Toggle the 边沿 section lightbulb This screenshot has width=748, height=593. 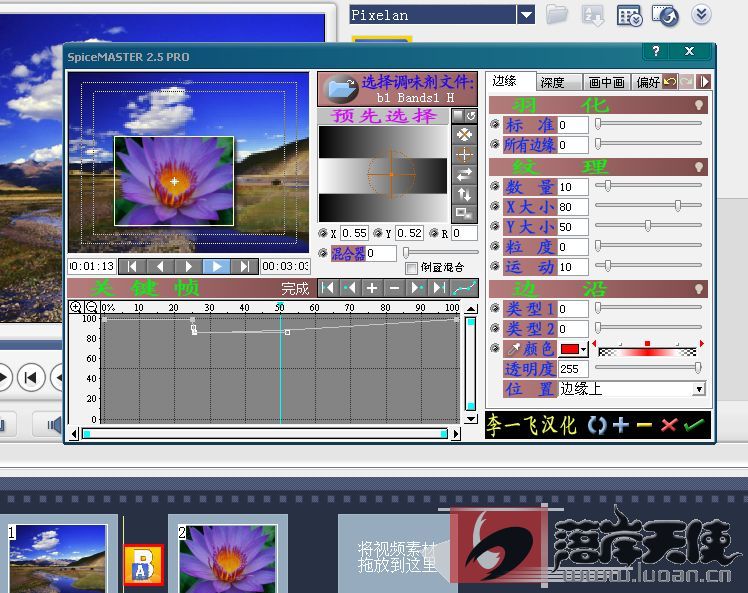click(x=698, y=289)
